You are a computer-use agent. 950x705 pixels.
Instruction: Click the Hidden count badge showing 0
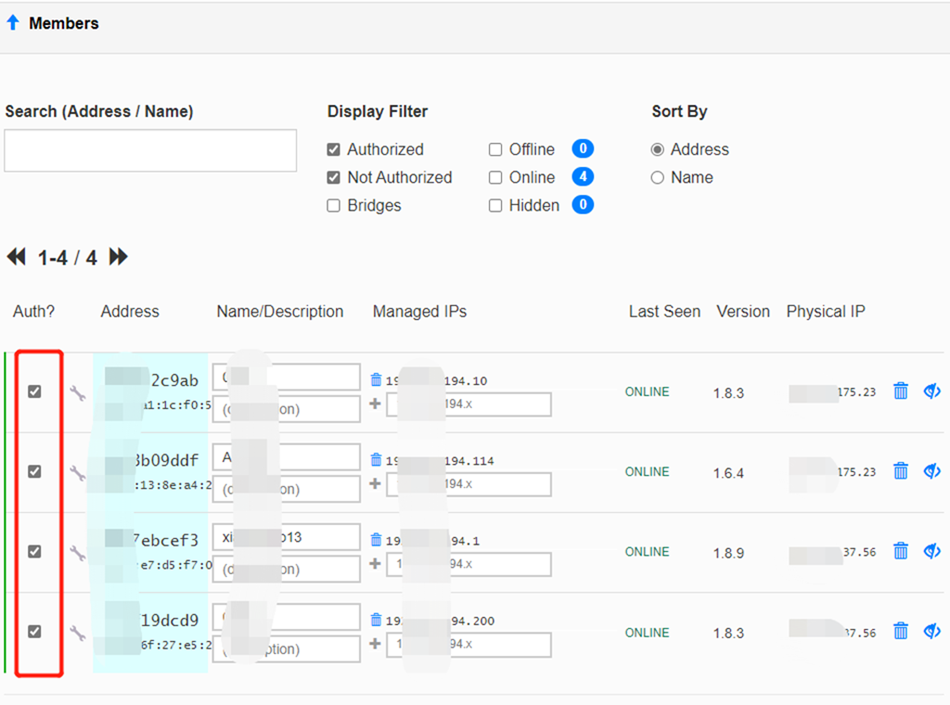[583, 205]
